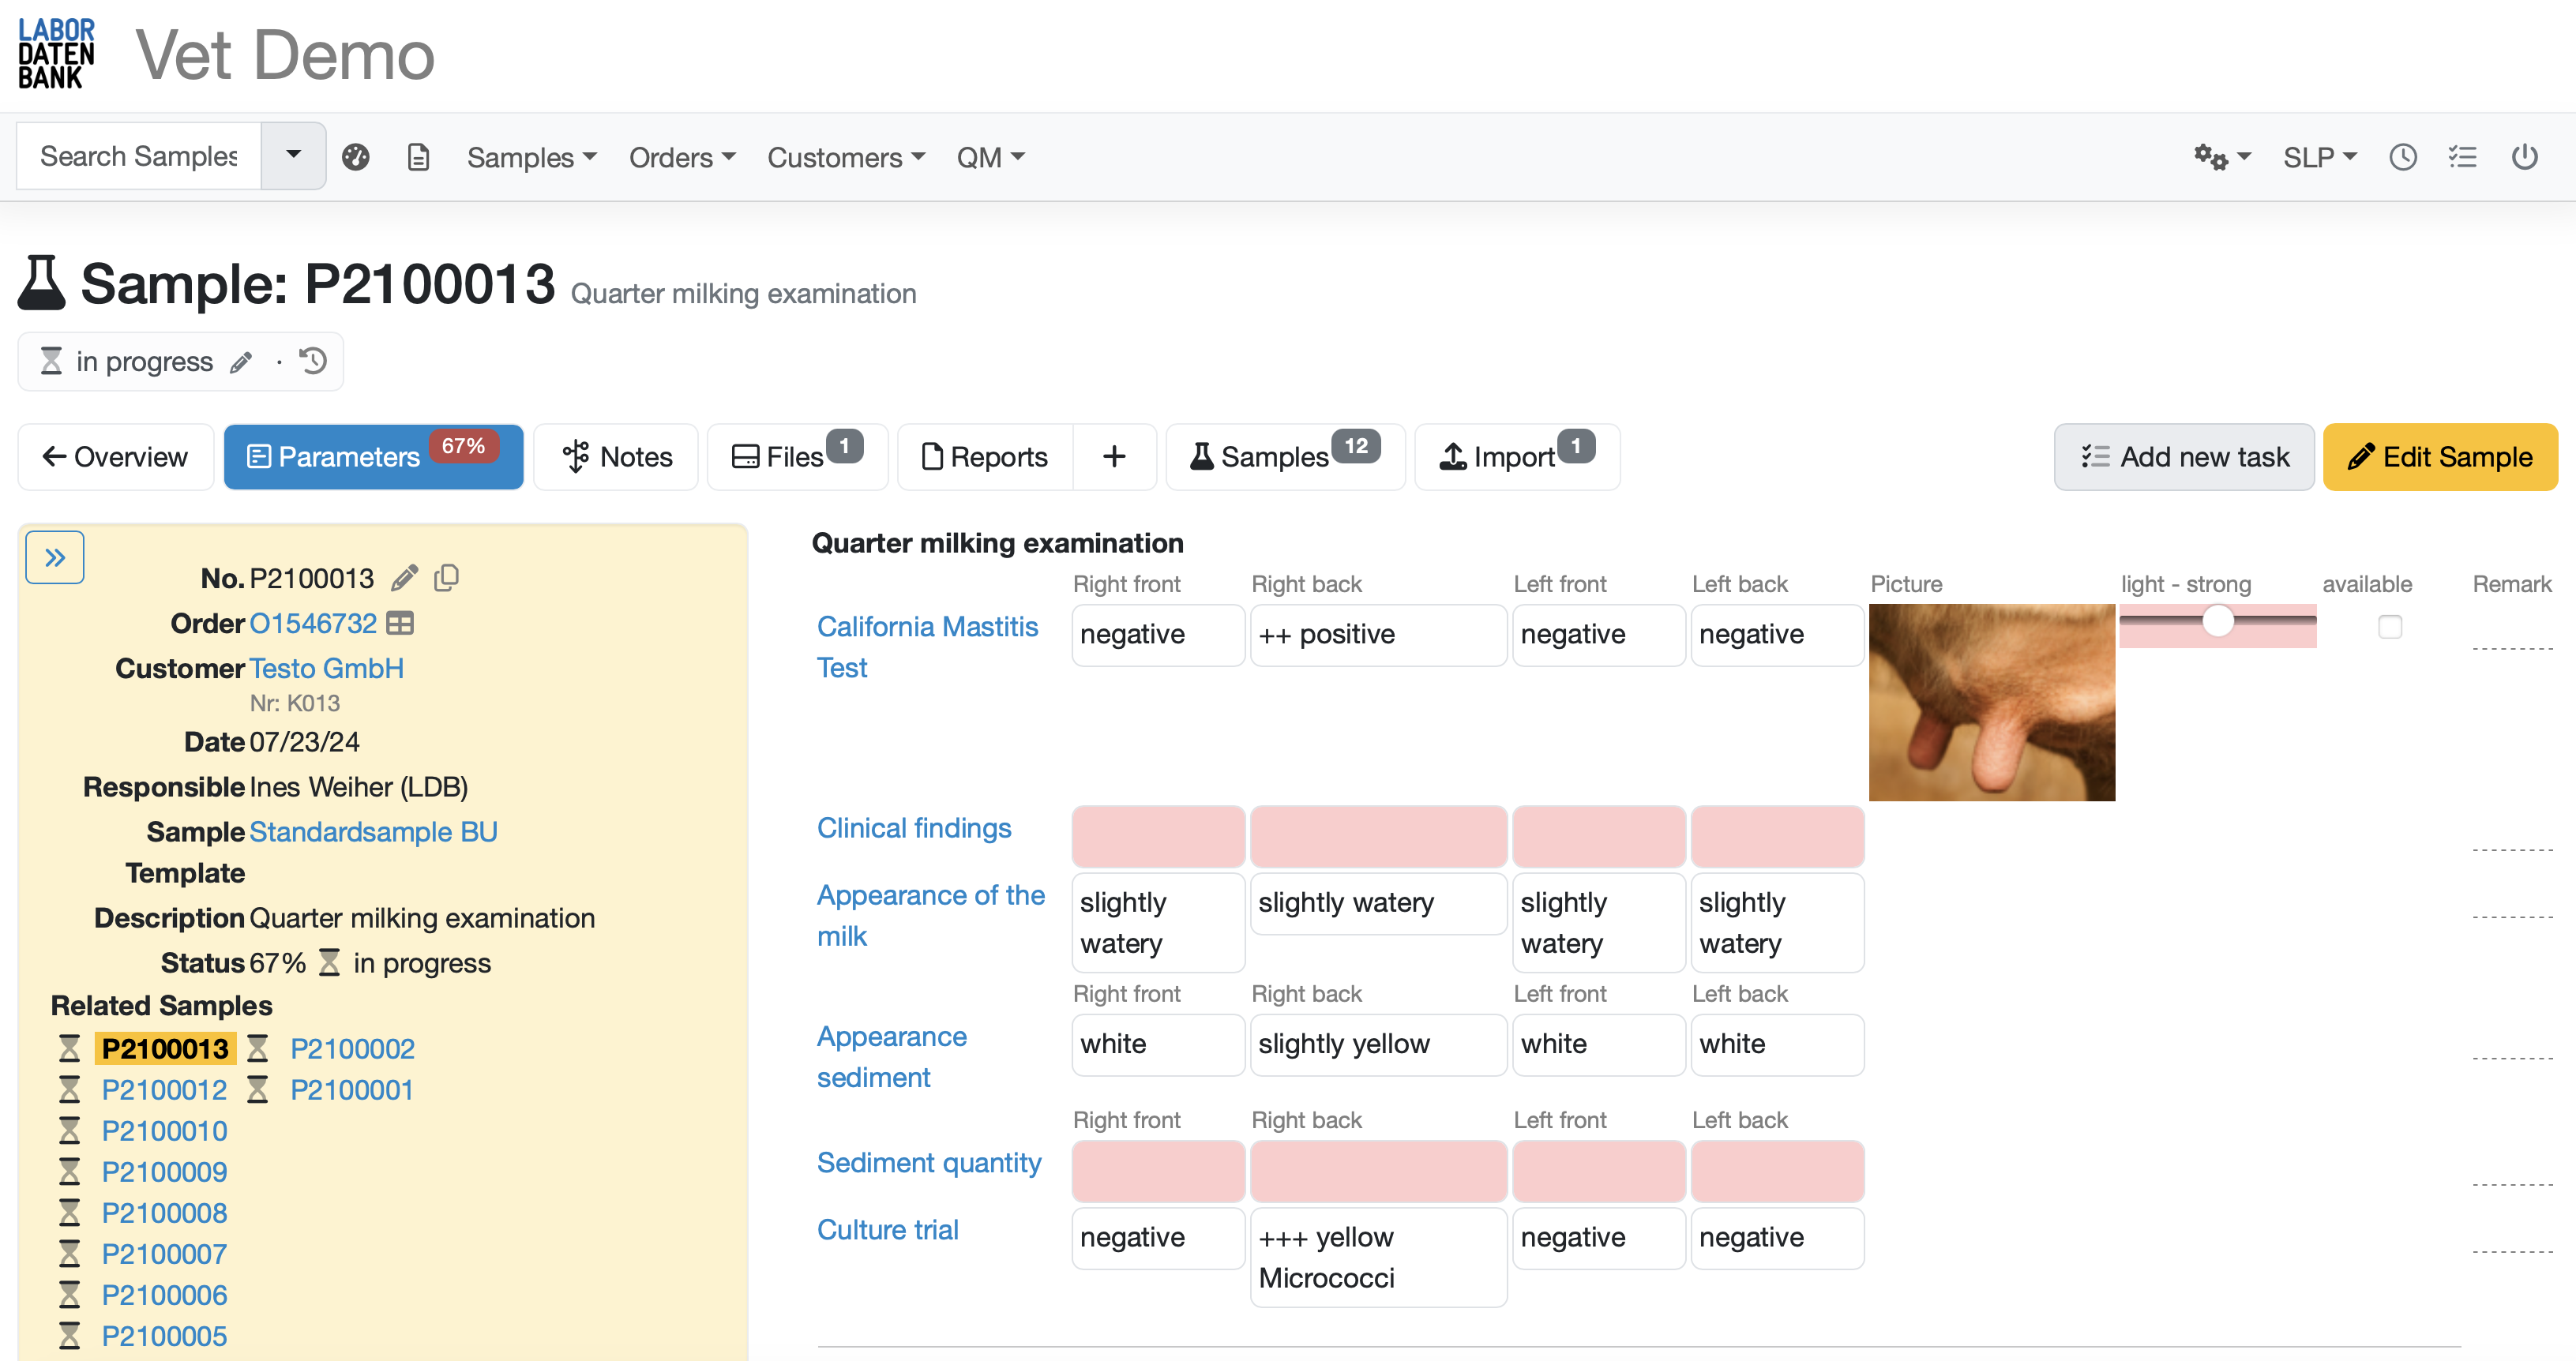Click the Edit Sample button
The width and height of the screenshot is (2576, 1361).
pos(2439,457)
